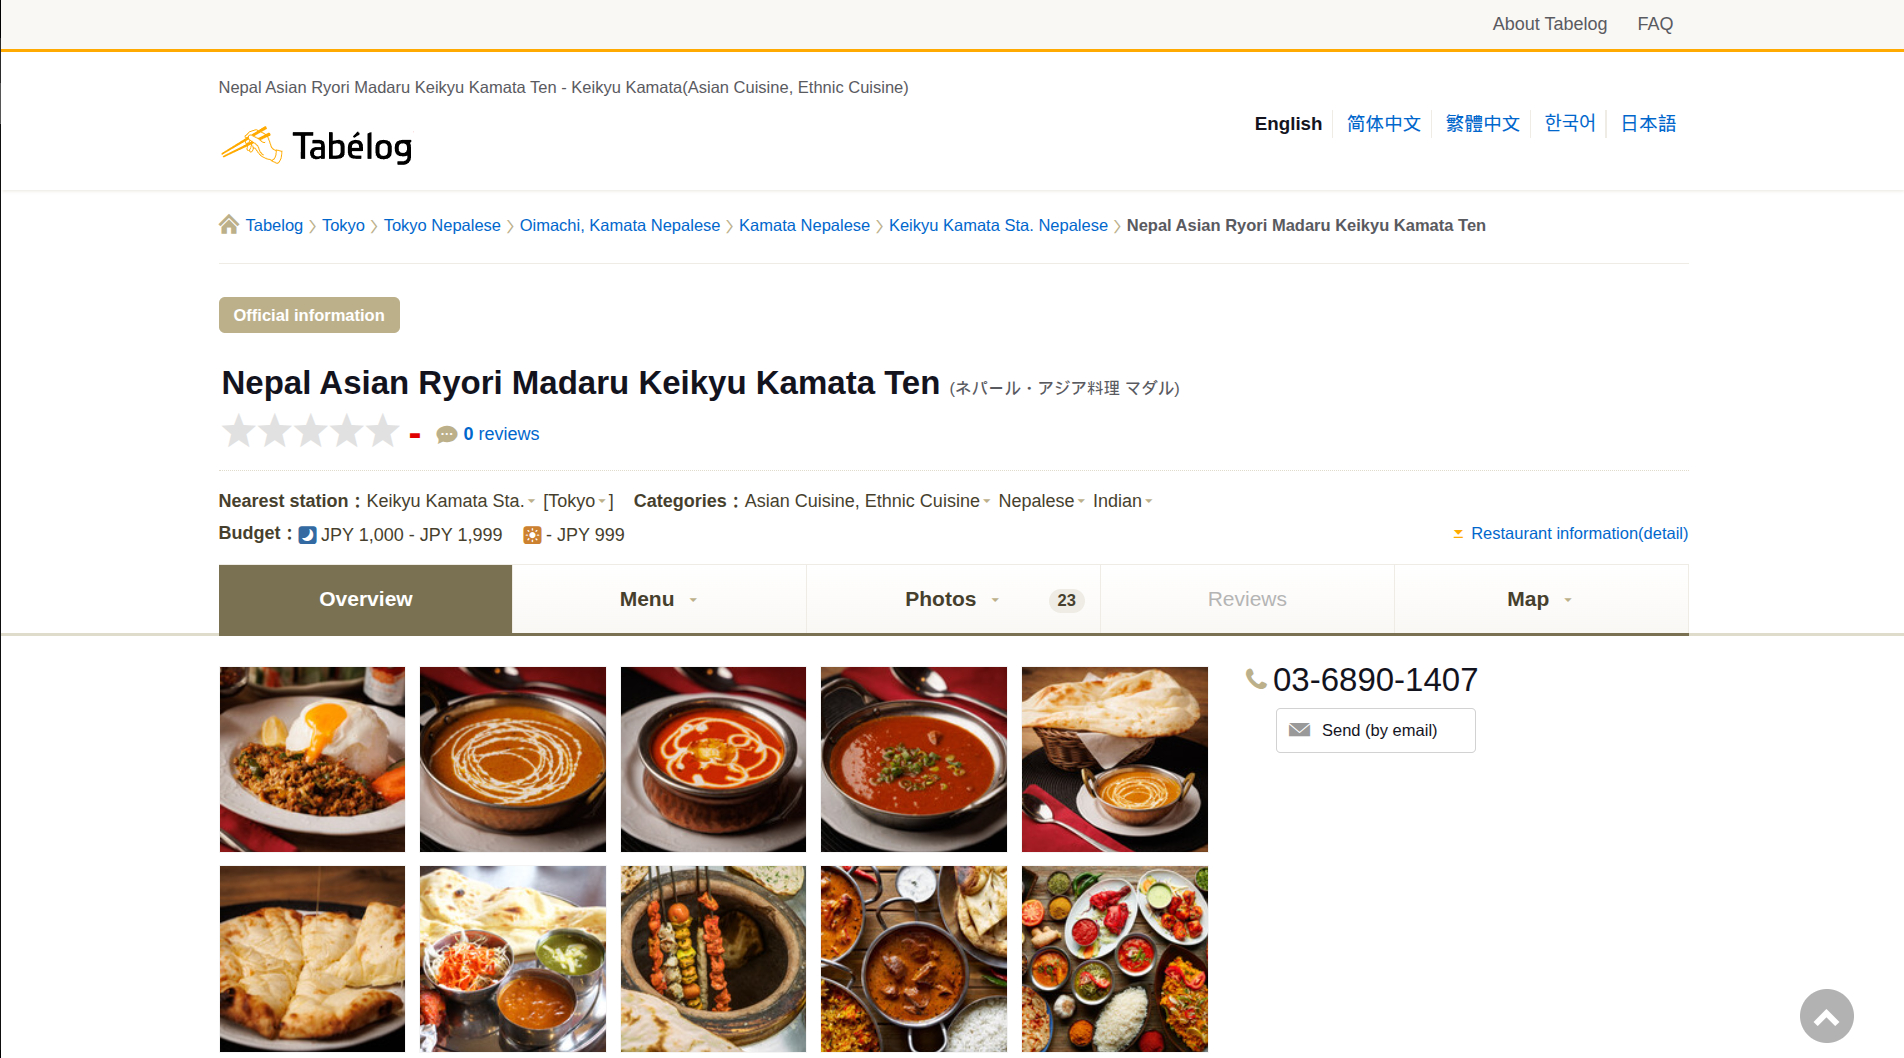
Task: Open the Reviews tab
Action: (1247, 599)
